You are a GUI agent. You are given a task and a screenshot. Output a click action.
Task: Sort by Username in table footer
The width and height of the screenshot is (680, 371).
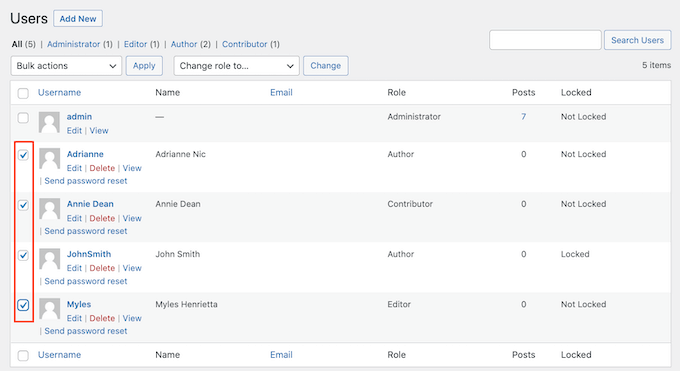[x=59, y=355]
